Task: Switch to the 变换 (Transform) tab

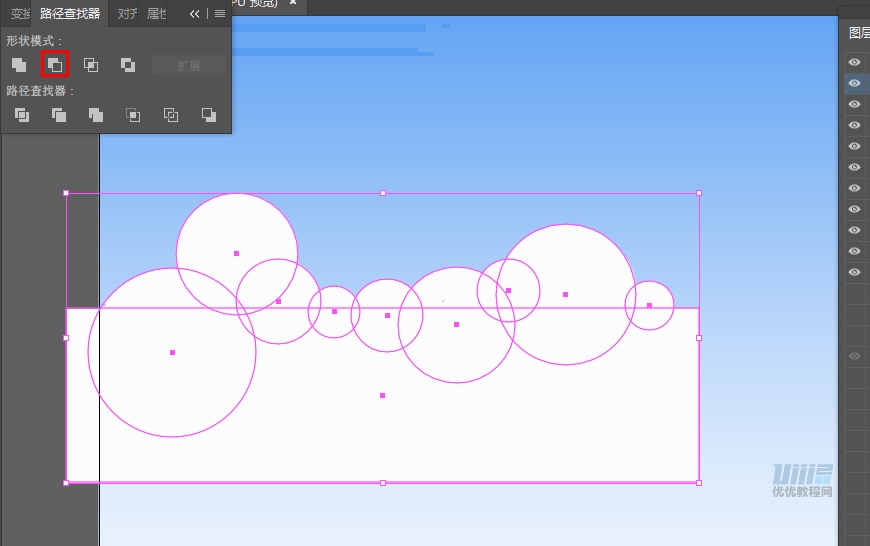Action: (x=18, y=14)
